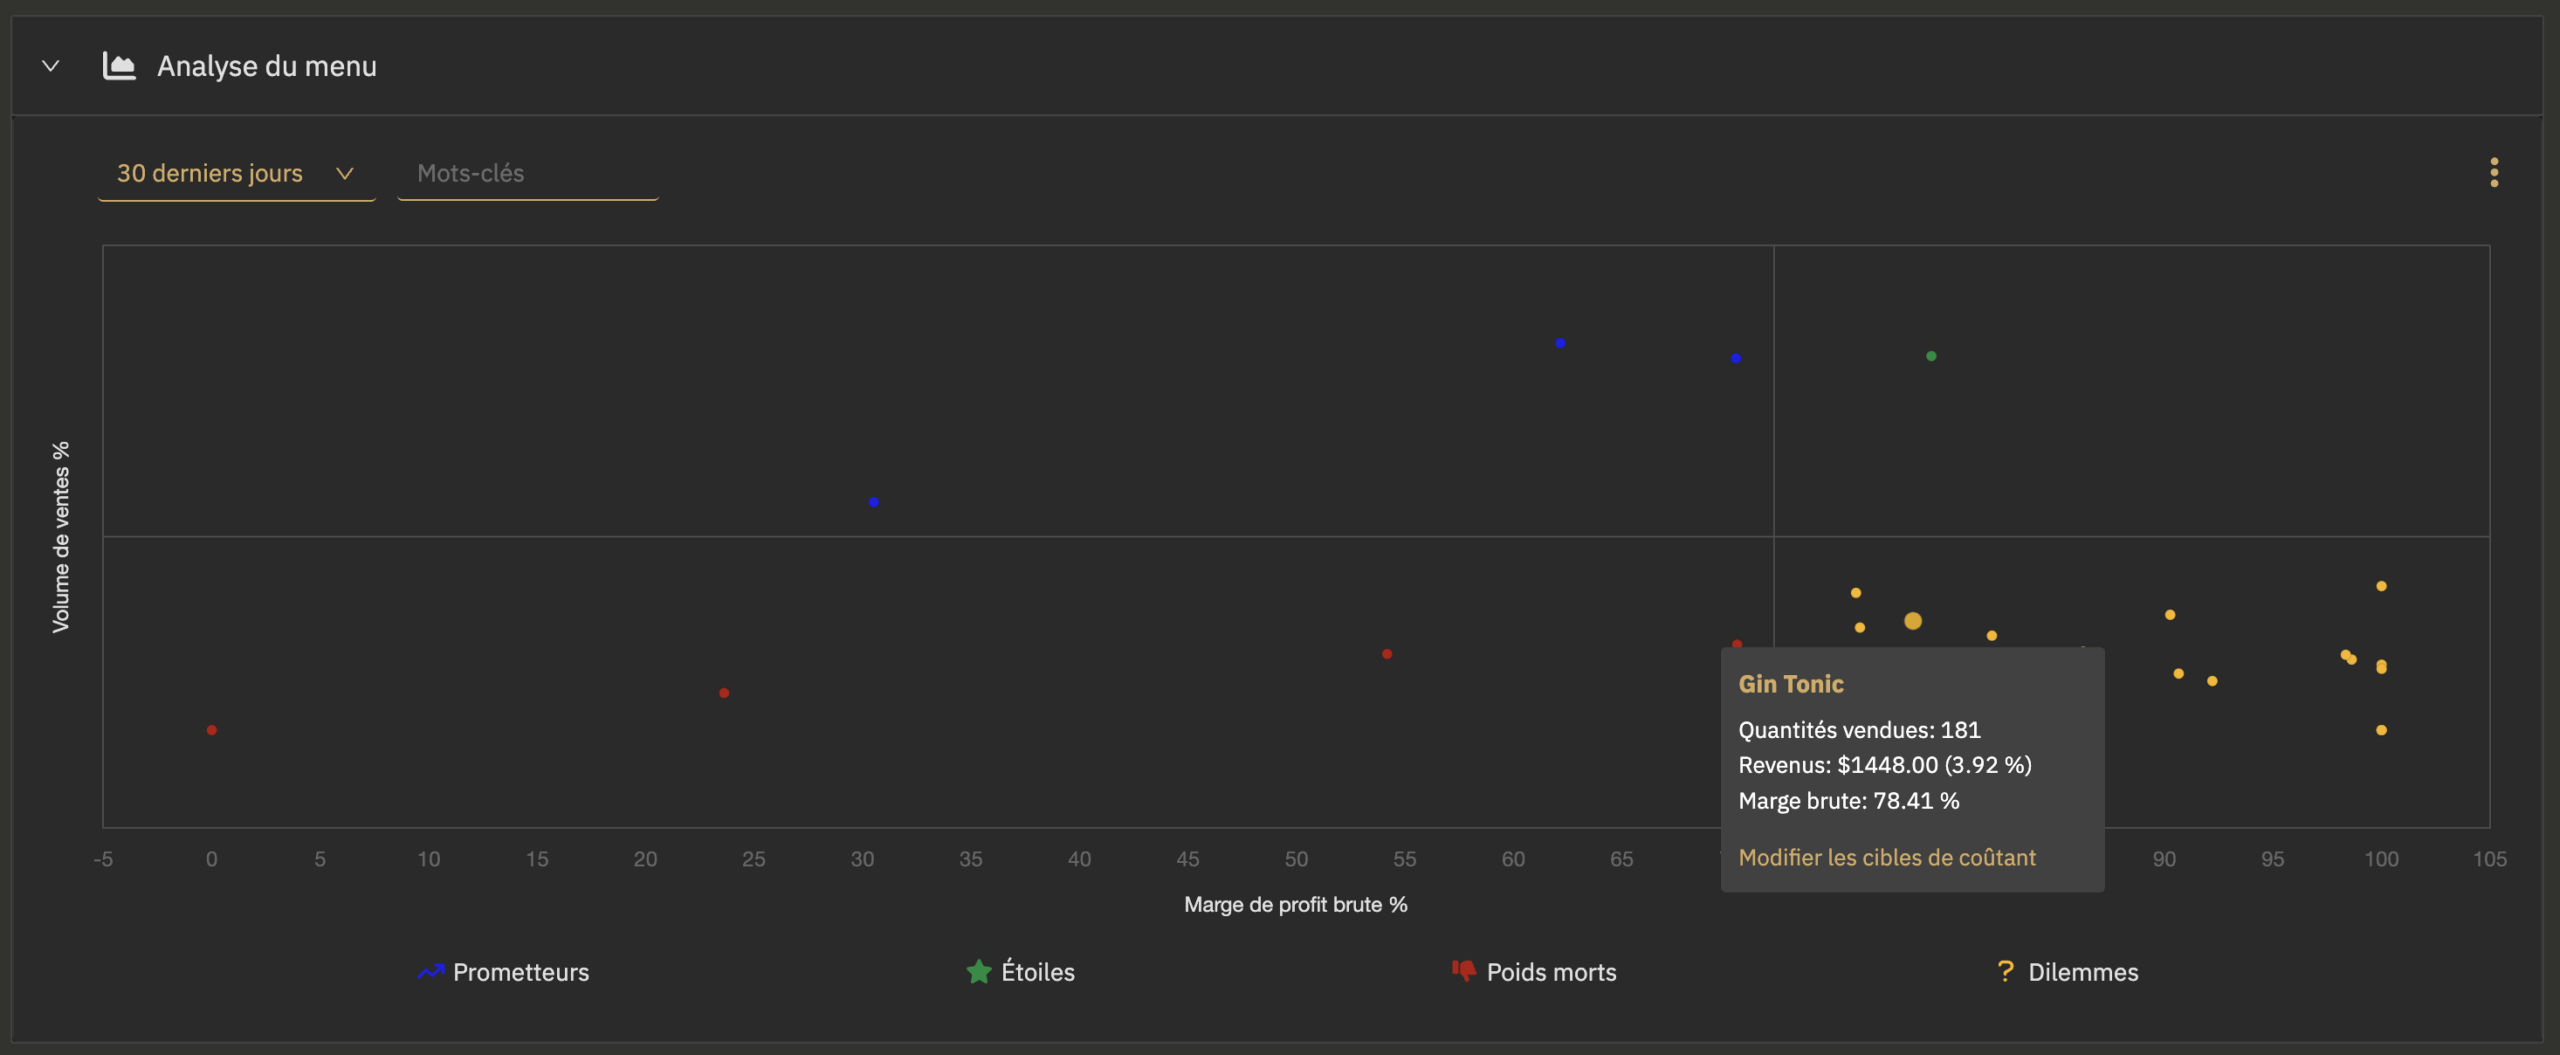The width and height of the screenshot is (2560, 1055).
Task: Click the Prometteurs trending arrow icon
Action: coord(430,972)
